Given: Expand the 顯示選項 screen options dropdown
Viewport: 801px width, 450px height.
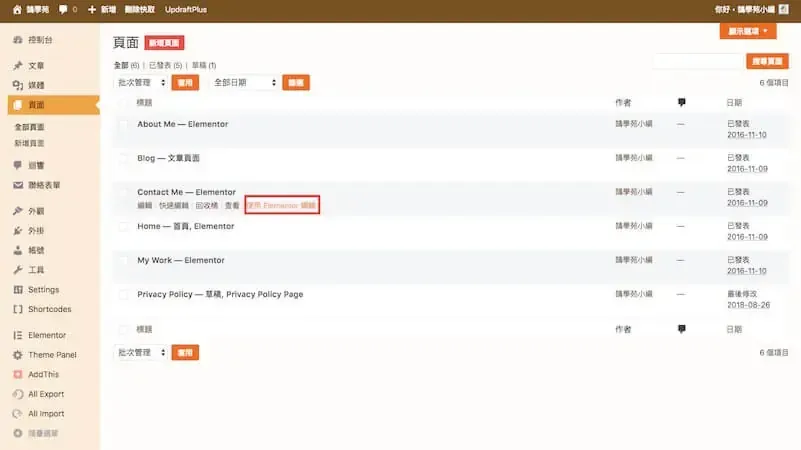Looking at the screenshot, I should click(x=748, y=31).
